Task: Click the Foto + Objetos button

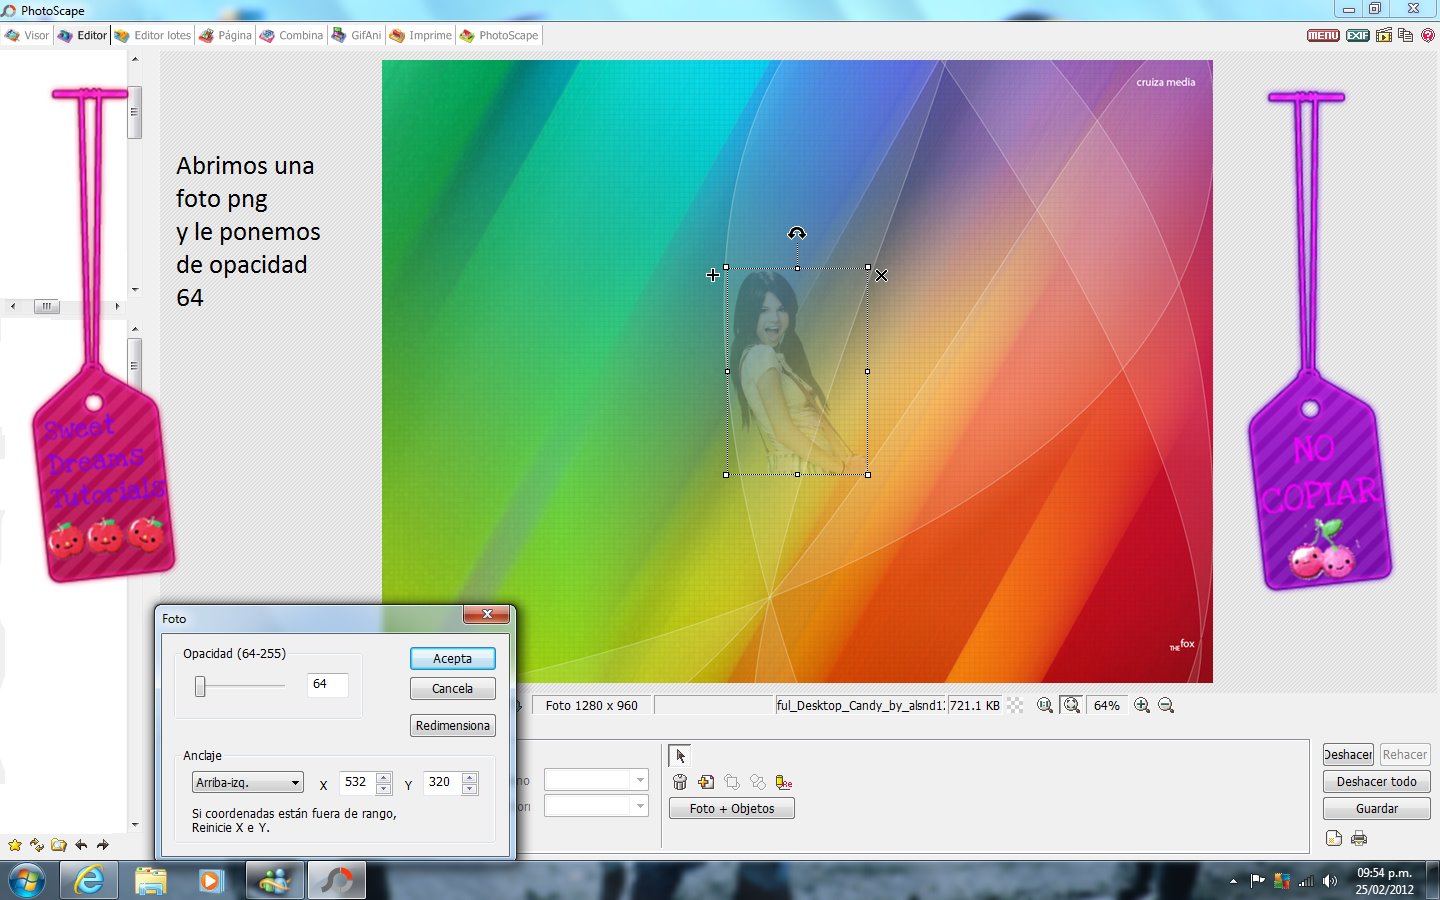Action: 732,809
